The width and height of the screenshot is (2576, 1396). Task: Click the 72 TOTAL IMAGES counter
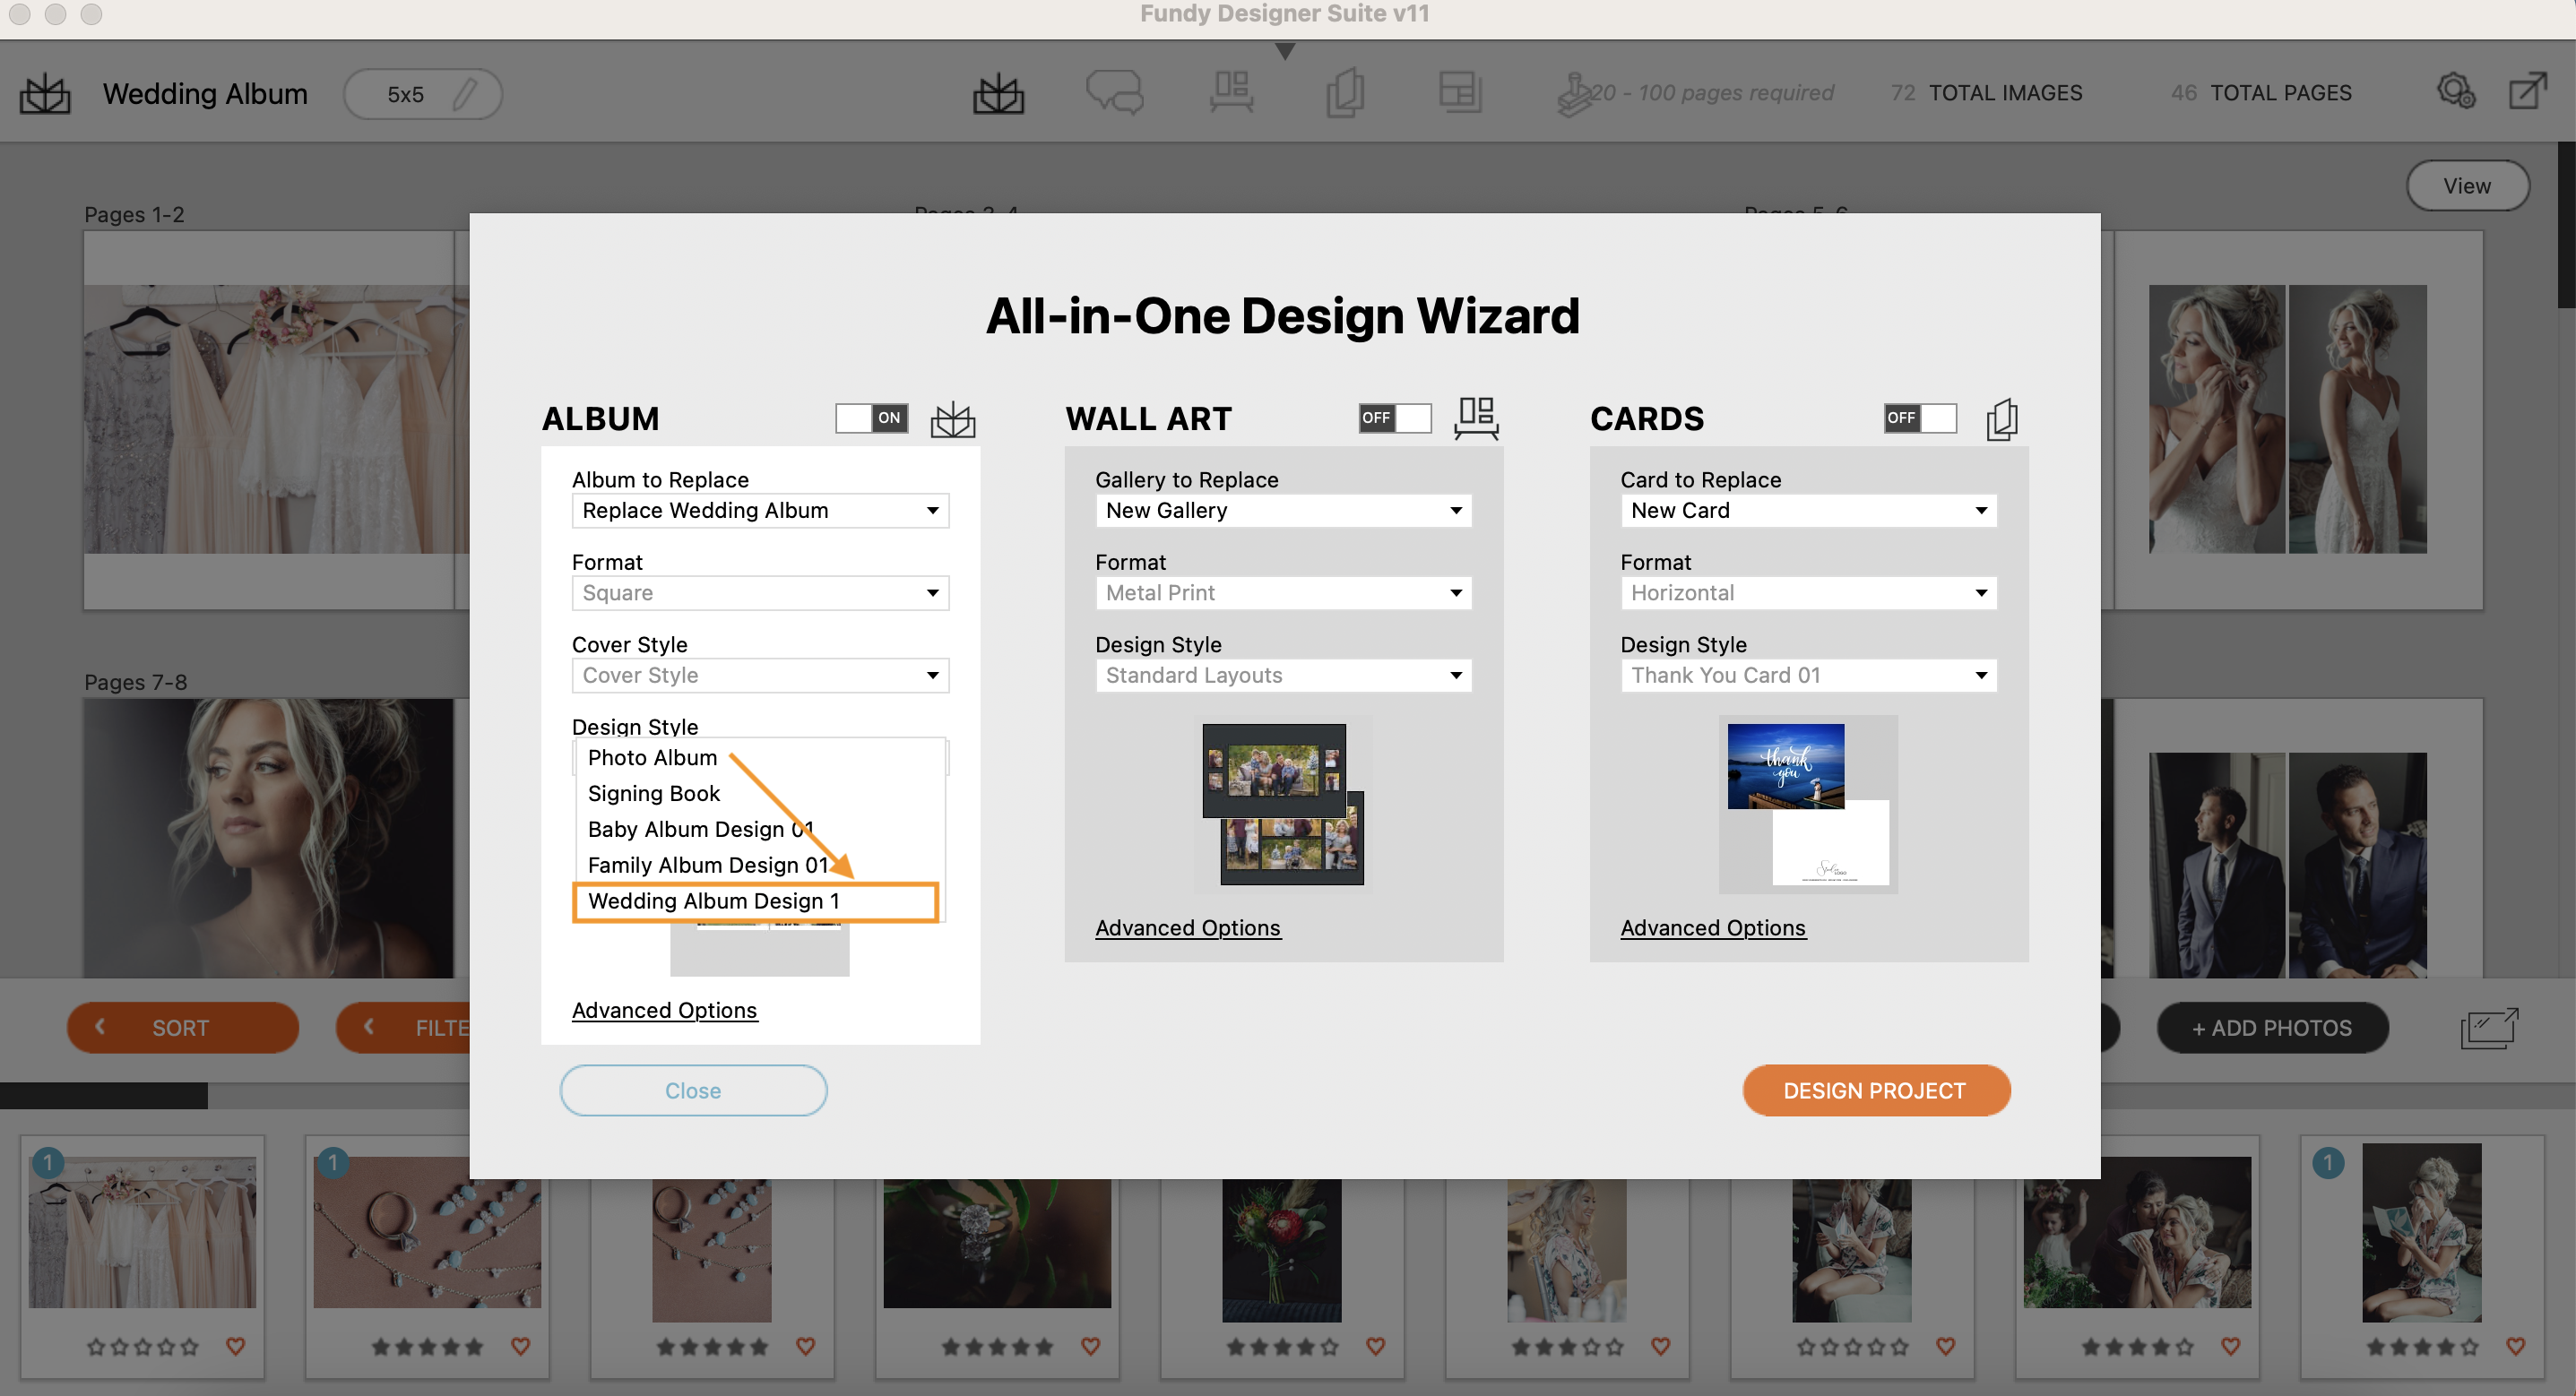1986,93
